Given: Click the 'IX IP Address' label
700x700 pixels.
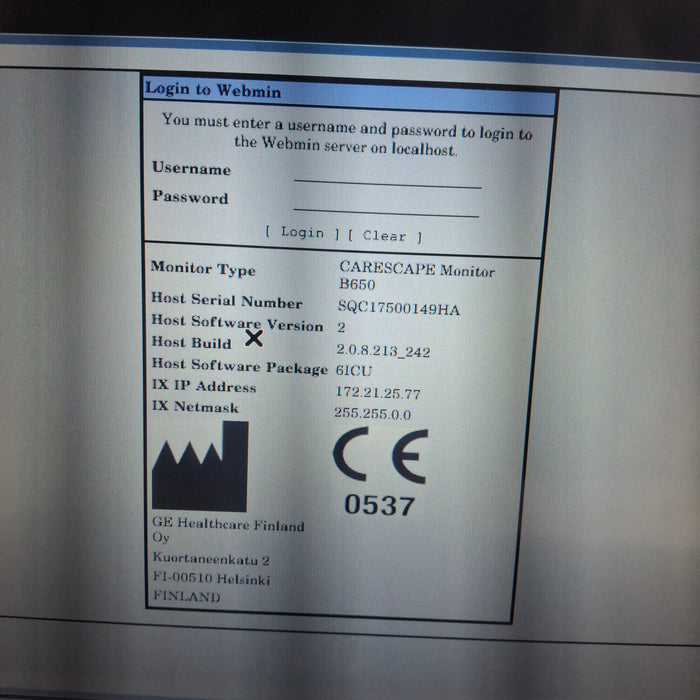Looking at the screenshot, I should [204, 386].
